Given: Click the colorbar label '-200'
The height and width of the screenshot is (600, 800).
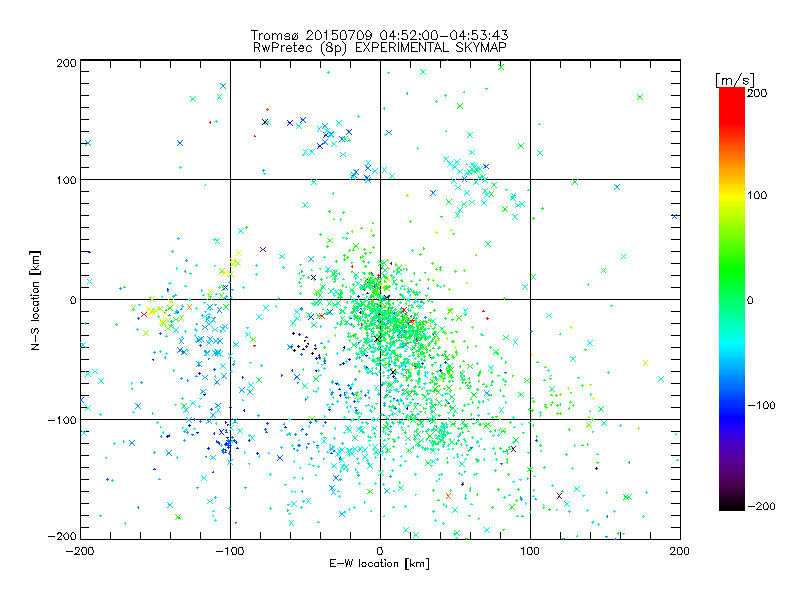Looking at the screenshot, I should point(762,506).
